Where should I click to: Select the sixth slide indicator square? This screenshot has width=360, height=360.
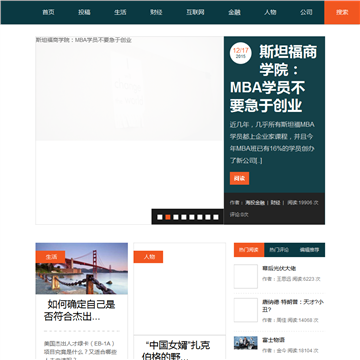coord(200,217)
